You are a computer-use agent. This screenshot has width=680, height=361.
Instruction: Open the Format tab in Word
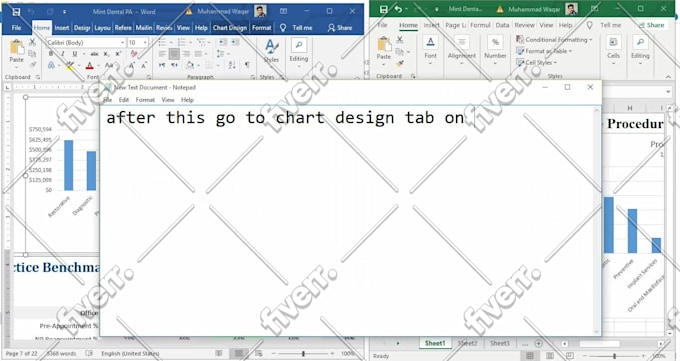point(262,27)
